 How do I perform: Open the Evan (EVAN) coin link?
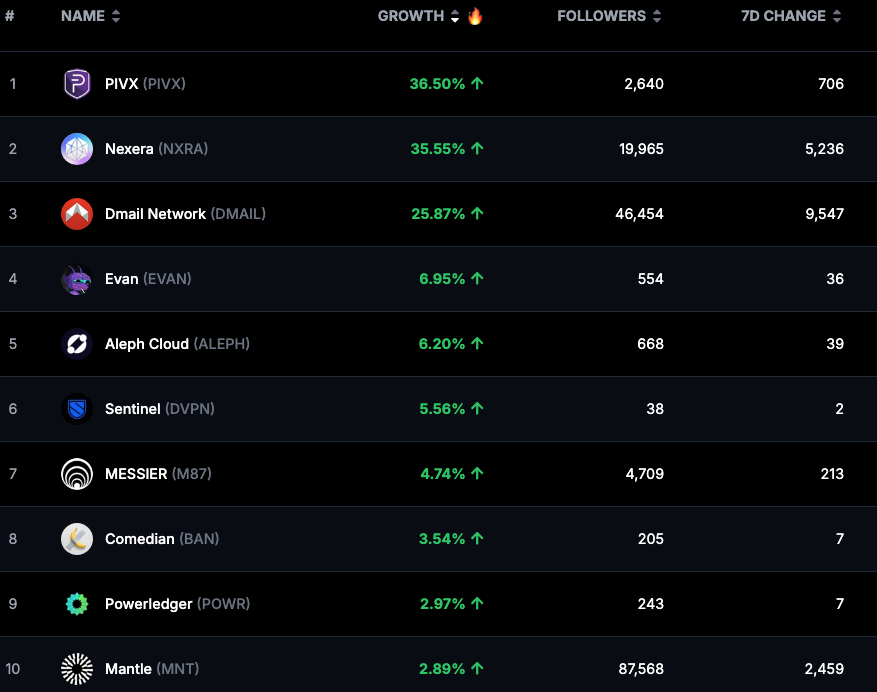pyautogui.click(x=148, y=279)
